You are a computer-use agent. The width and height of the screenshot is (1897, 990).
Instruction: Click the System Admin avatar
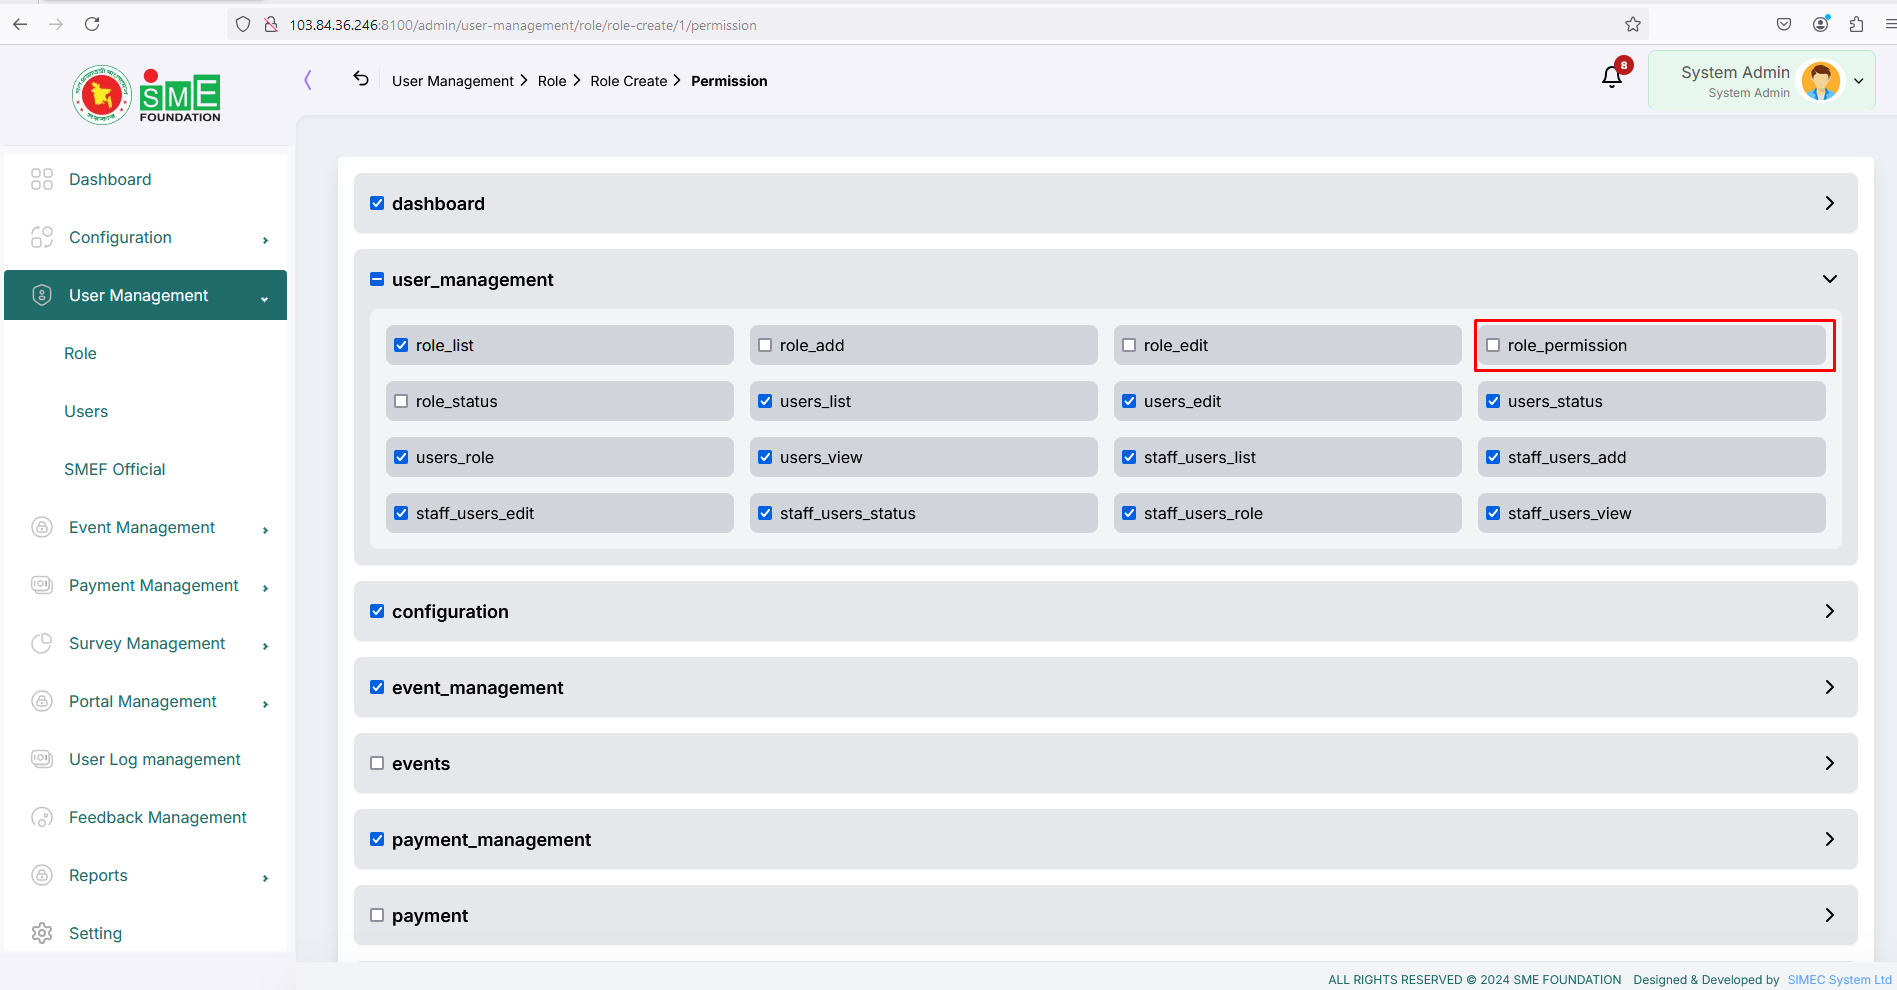point(1821,81)
